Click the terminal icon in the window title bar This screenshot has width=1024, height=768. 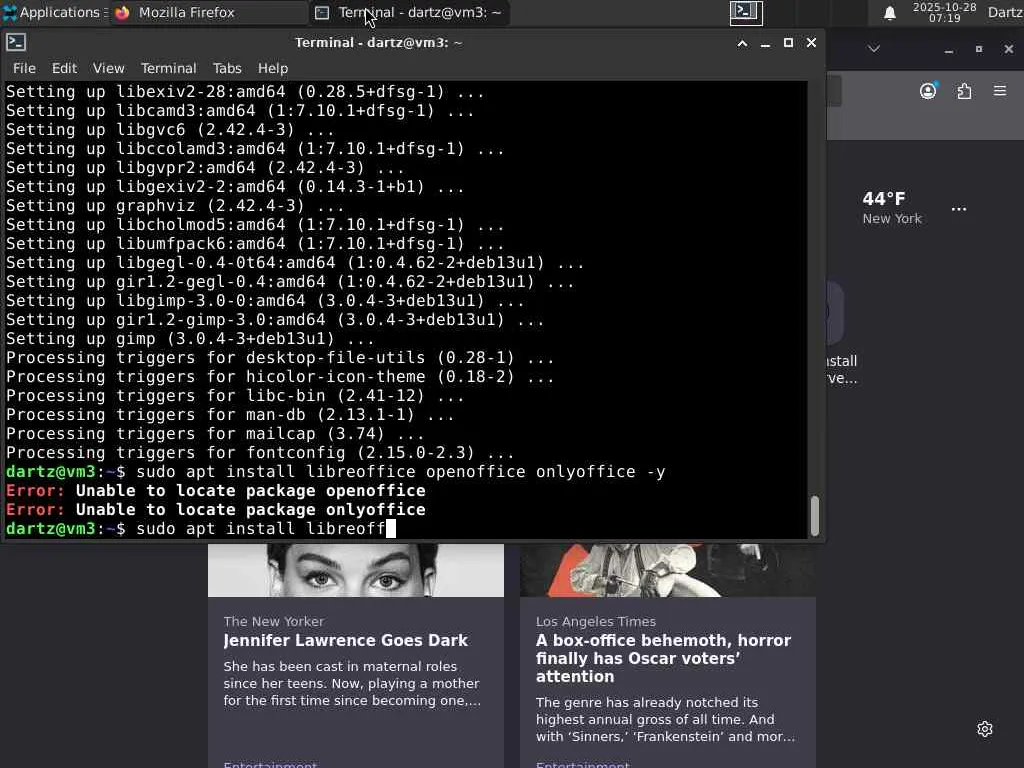(16, 42)
